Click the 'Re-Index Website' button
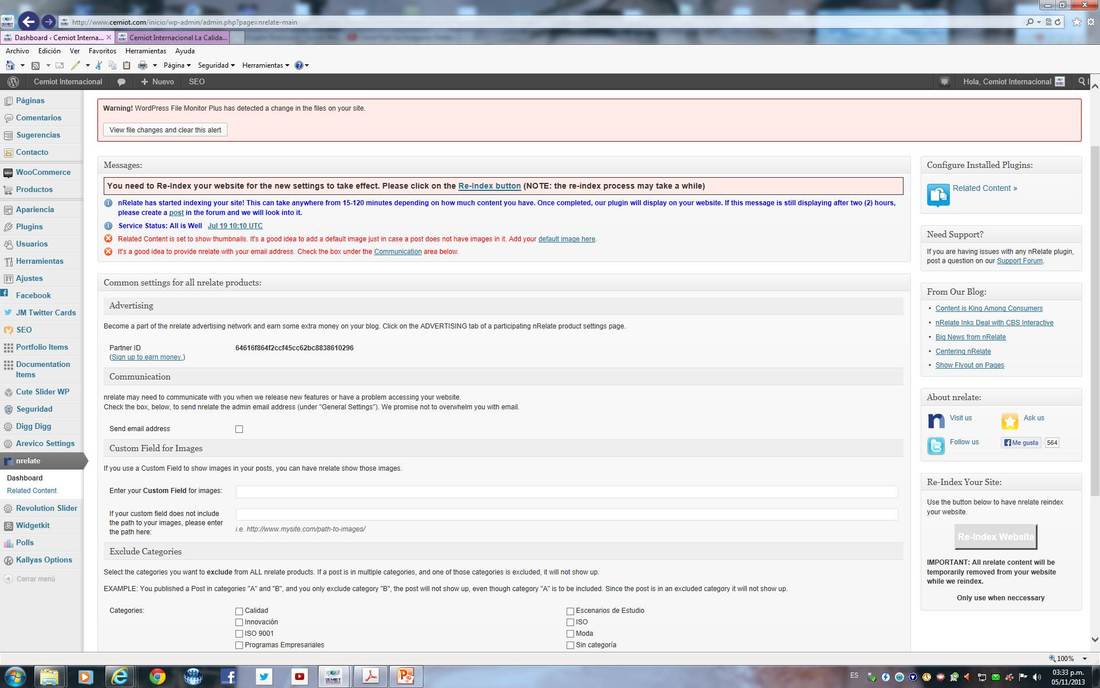The width and height of the screenshot is (1100, 688). pos(995,537)
